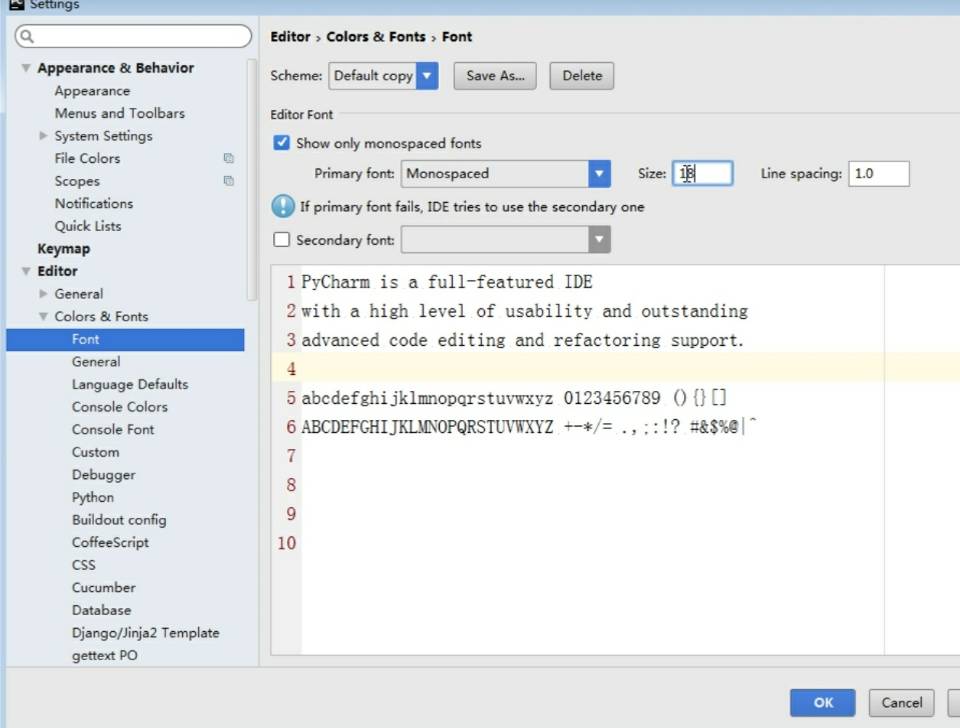Open Notifications settings
Viewport: 960px width, 728px height.
[94, 203]
